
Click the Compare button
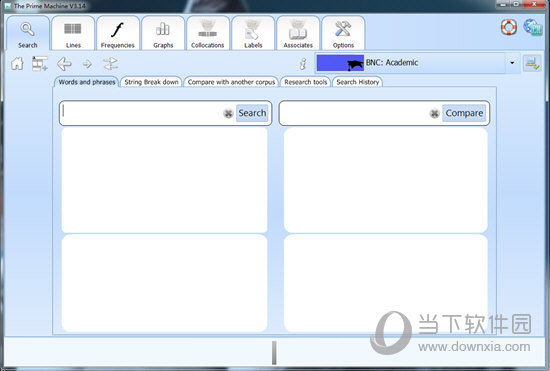pos(464,113)
